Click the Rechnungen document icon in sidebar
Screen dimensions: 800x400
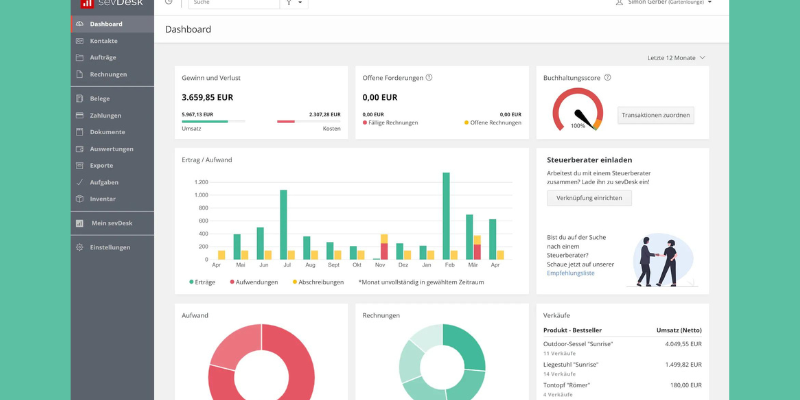[79, 74]
